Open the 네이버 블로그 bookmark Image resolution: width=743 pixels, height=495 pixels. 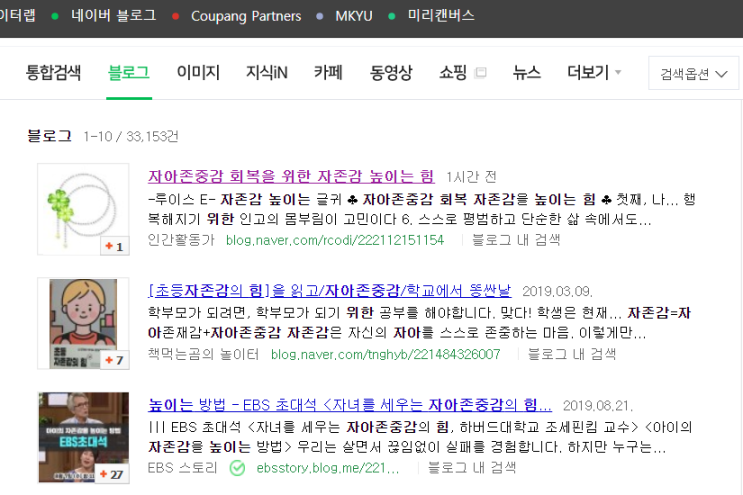coord(113,16)
